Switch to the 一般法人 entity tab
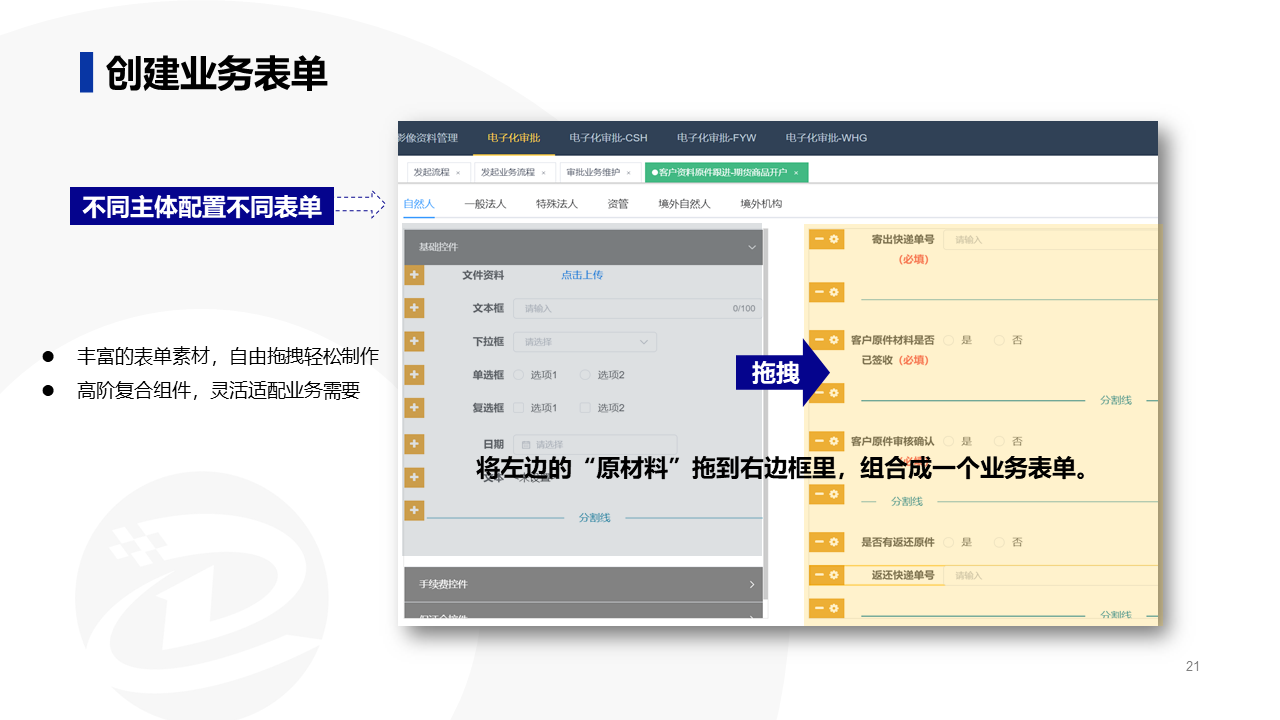This screenshot has width=1280, height=720. click(x=485, y=204)
